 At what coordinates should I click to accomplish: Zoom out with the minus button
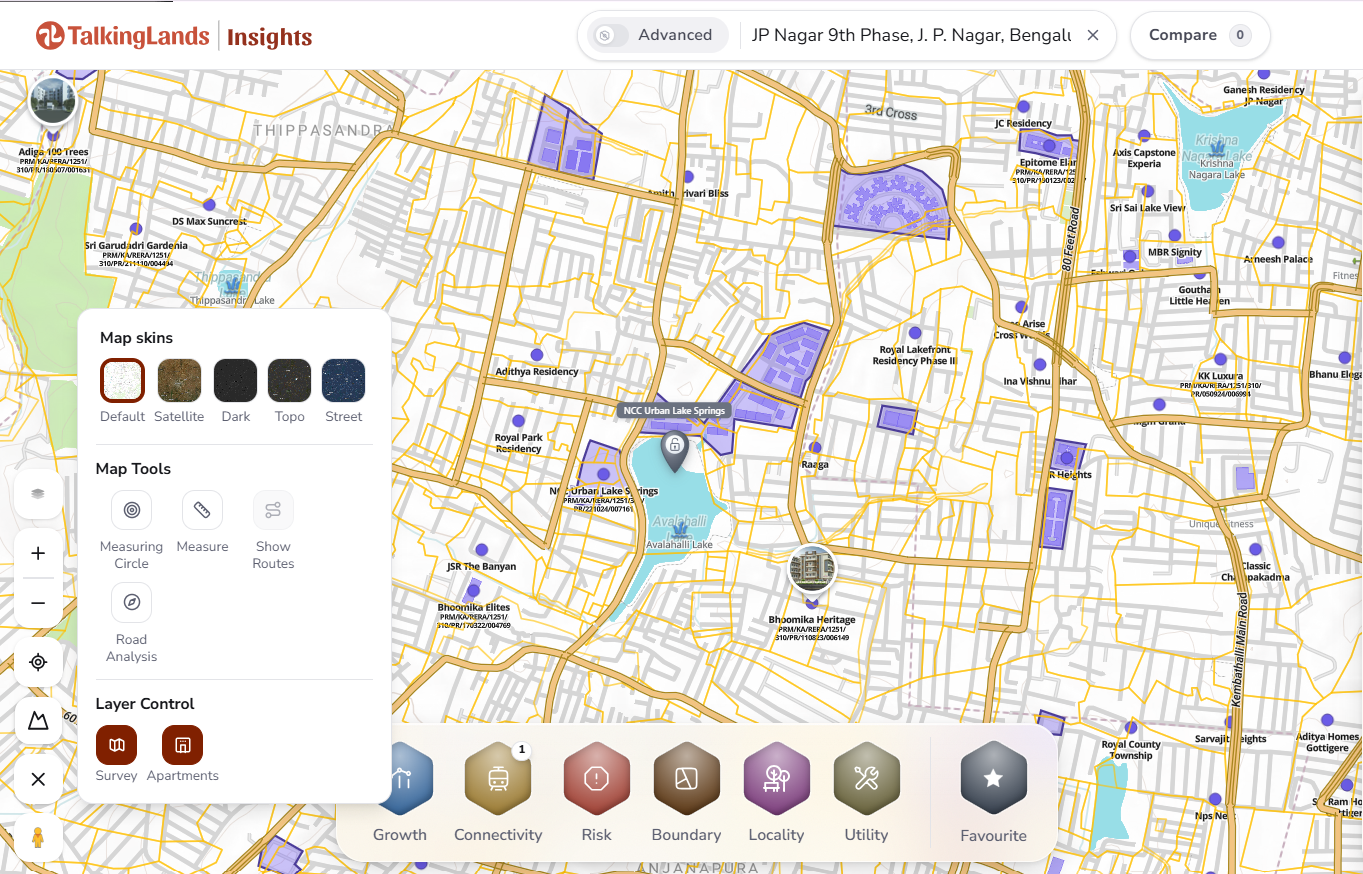point(38,603)
